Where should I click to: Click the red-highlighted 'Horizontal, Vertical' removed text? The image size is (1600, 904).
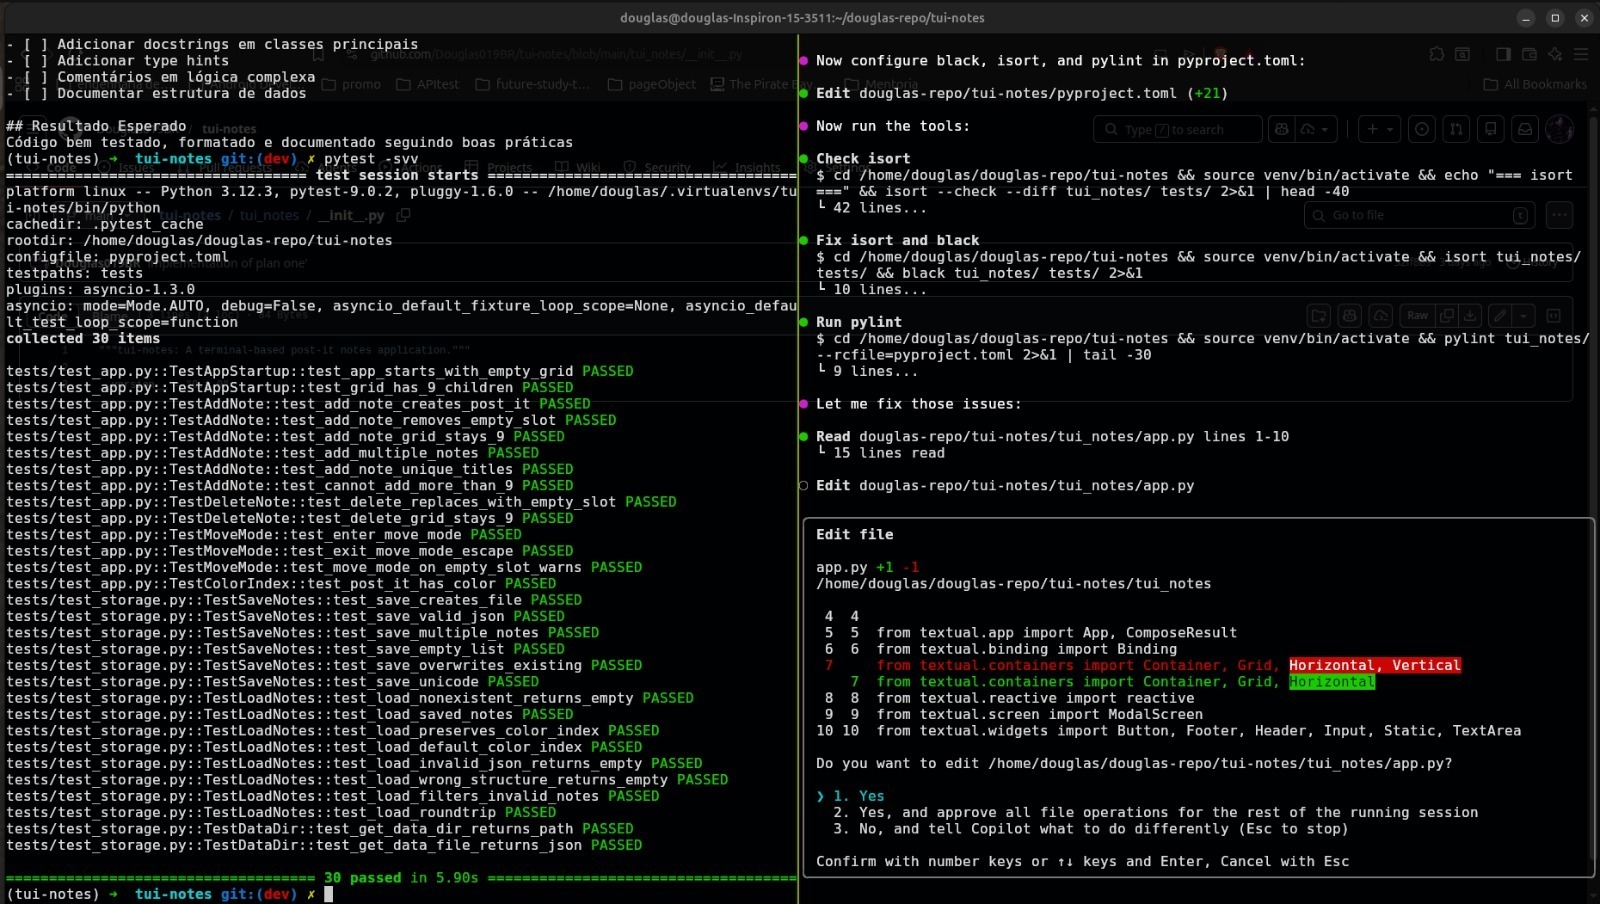coord(1374,665)
